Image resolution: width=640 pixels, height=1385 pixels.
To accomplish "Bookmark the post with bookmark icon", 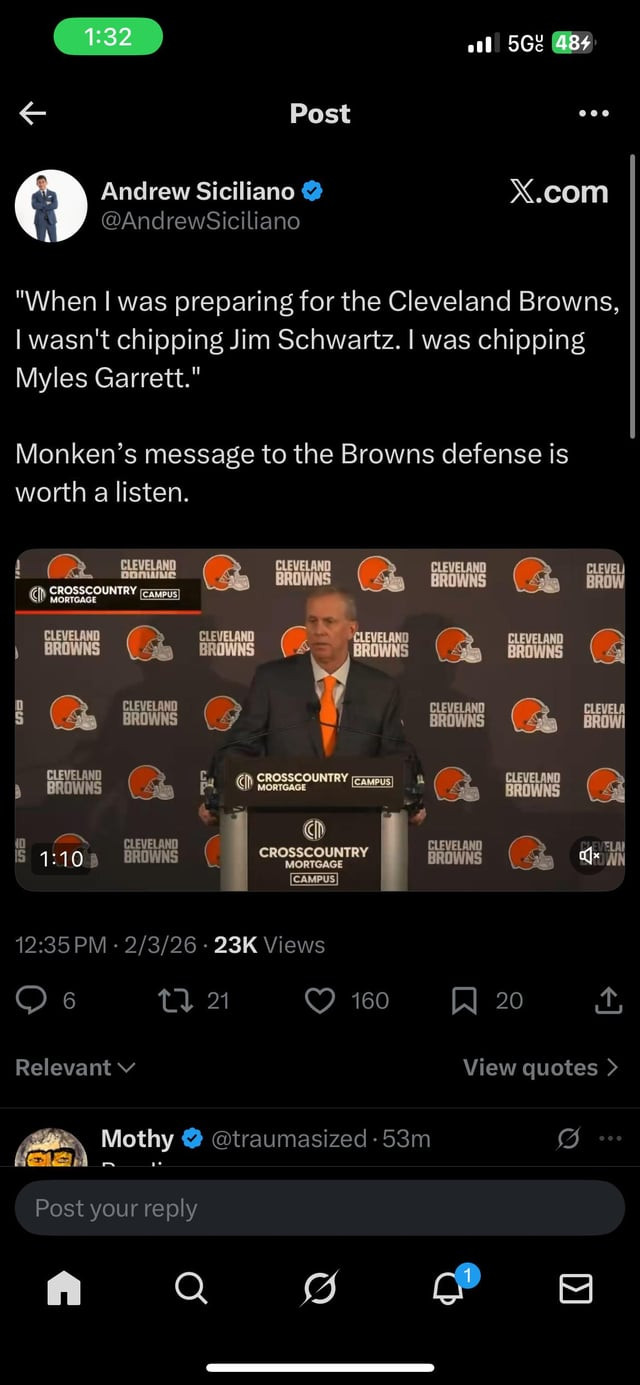I will point(464,1001).
